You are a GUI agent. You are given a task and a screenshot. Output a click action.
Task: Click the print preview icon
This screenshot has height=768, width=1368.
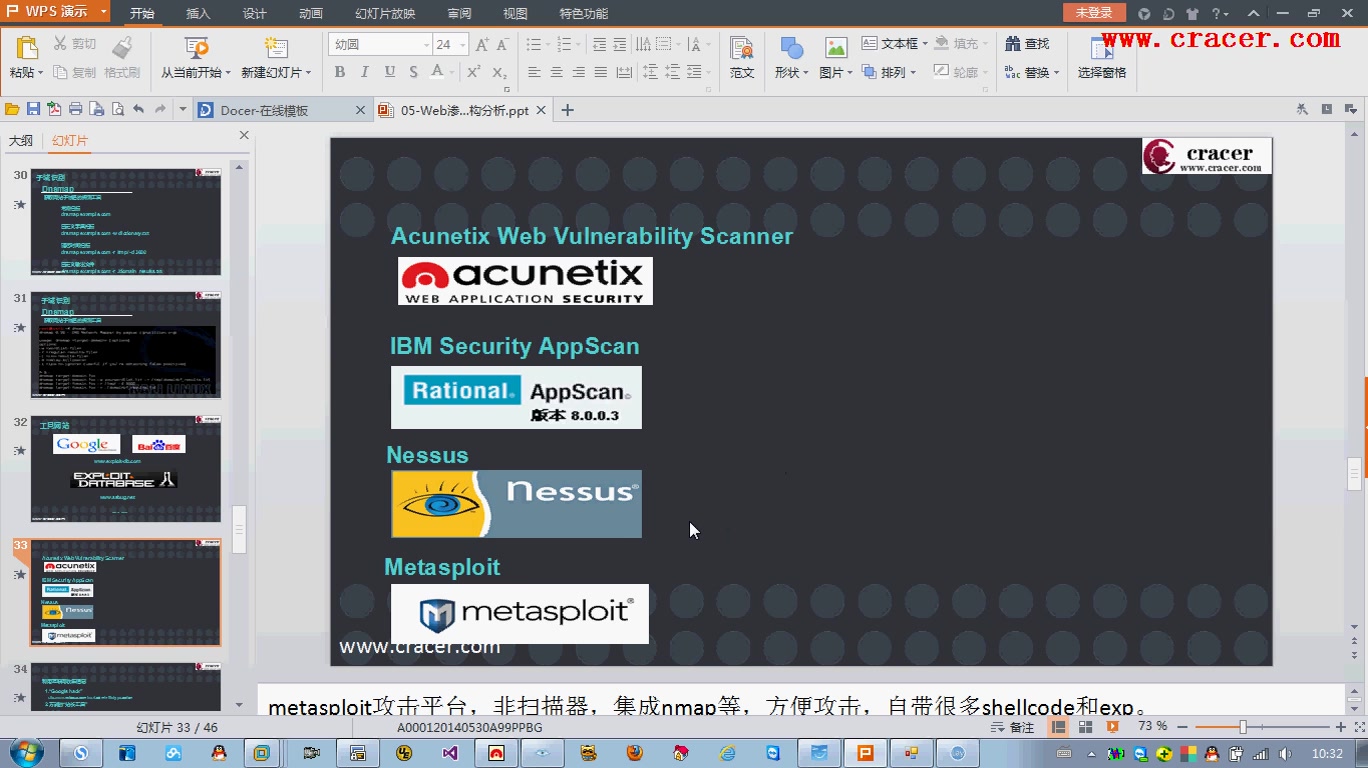(117, 110)
